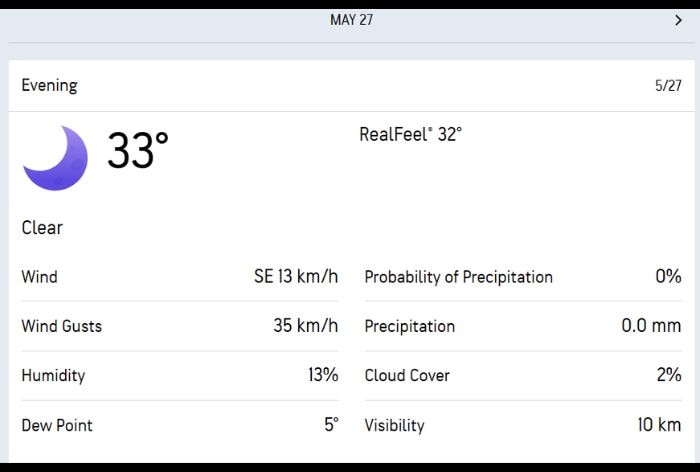Click the 5° dew point value
This screenshot has height=472, width=700.
tap(331, 424)
